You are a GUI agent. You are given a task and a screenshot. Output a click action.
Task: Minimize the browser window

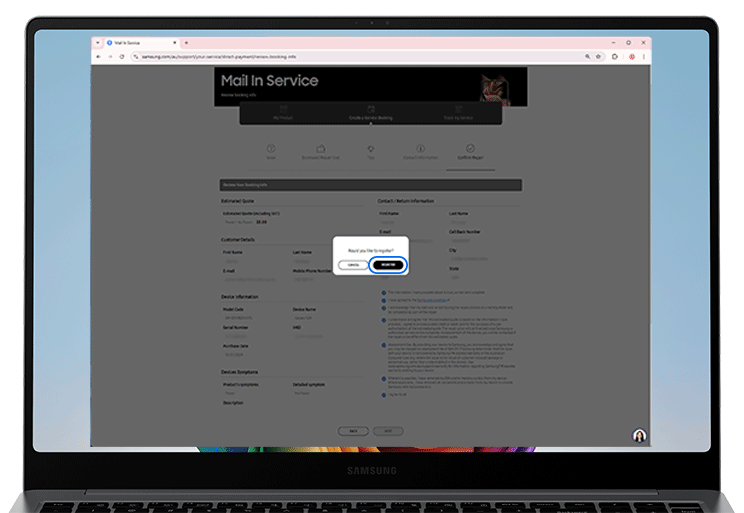(x=613, y=43)
